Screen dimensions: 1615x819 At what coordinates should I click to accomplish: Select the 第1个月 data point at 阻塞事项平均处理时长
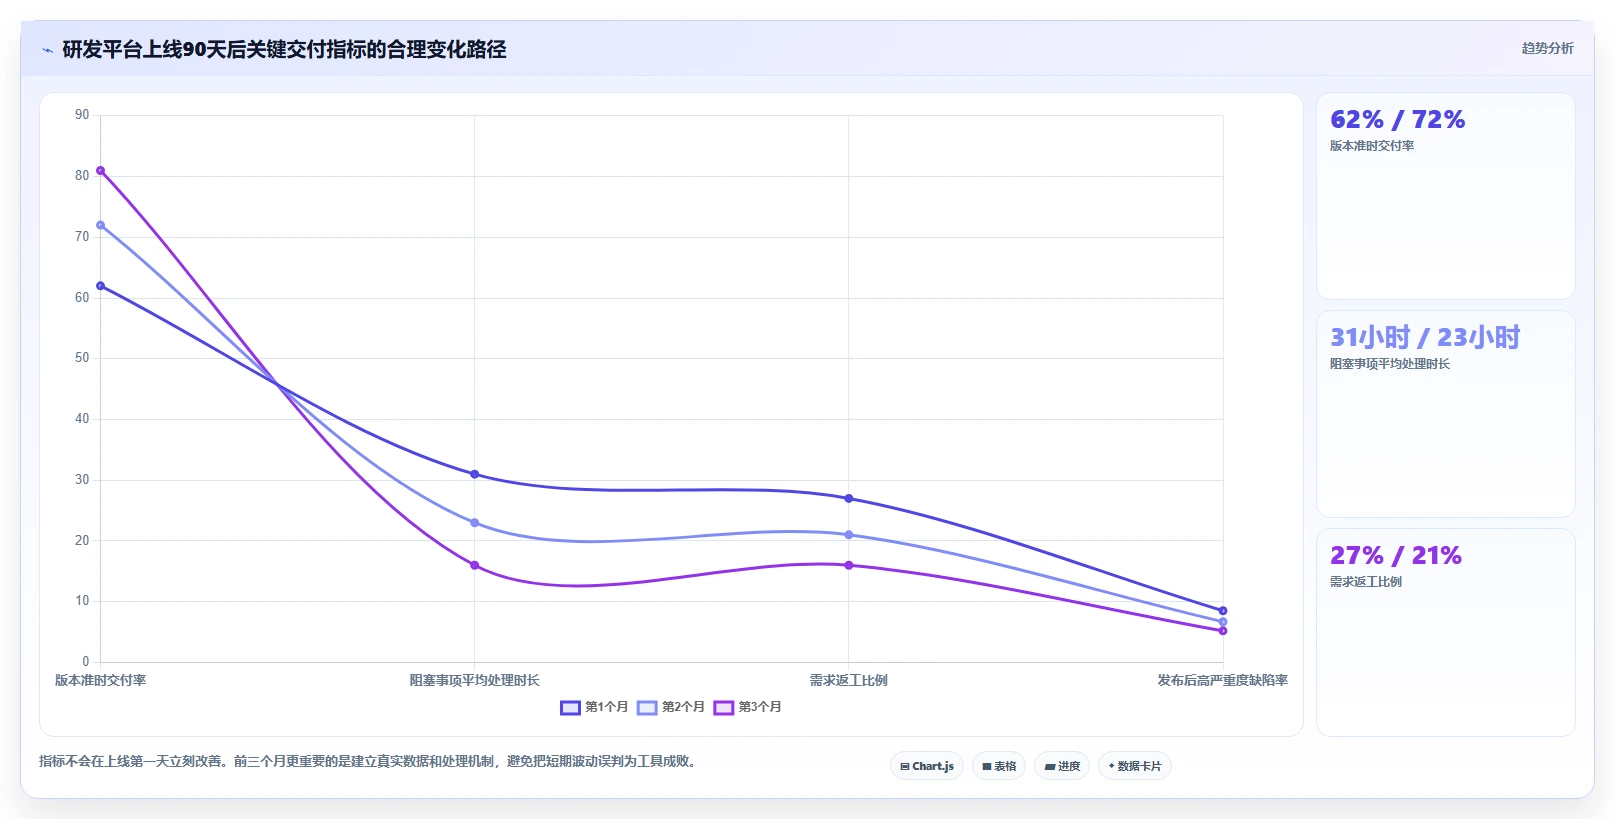(474, 474)
